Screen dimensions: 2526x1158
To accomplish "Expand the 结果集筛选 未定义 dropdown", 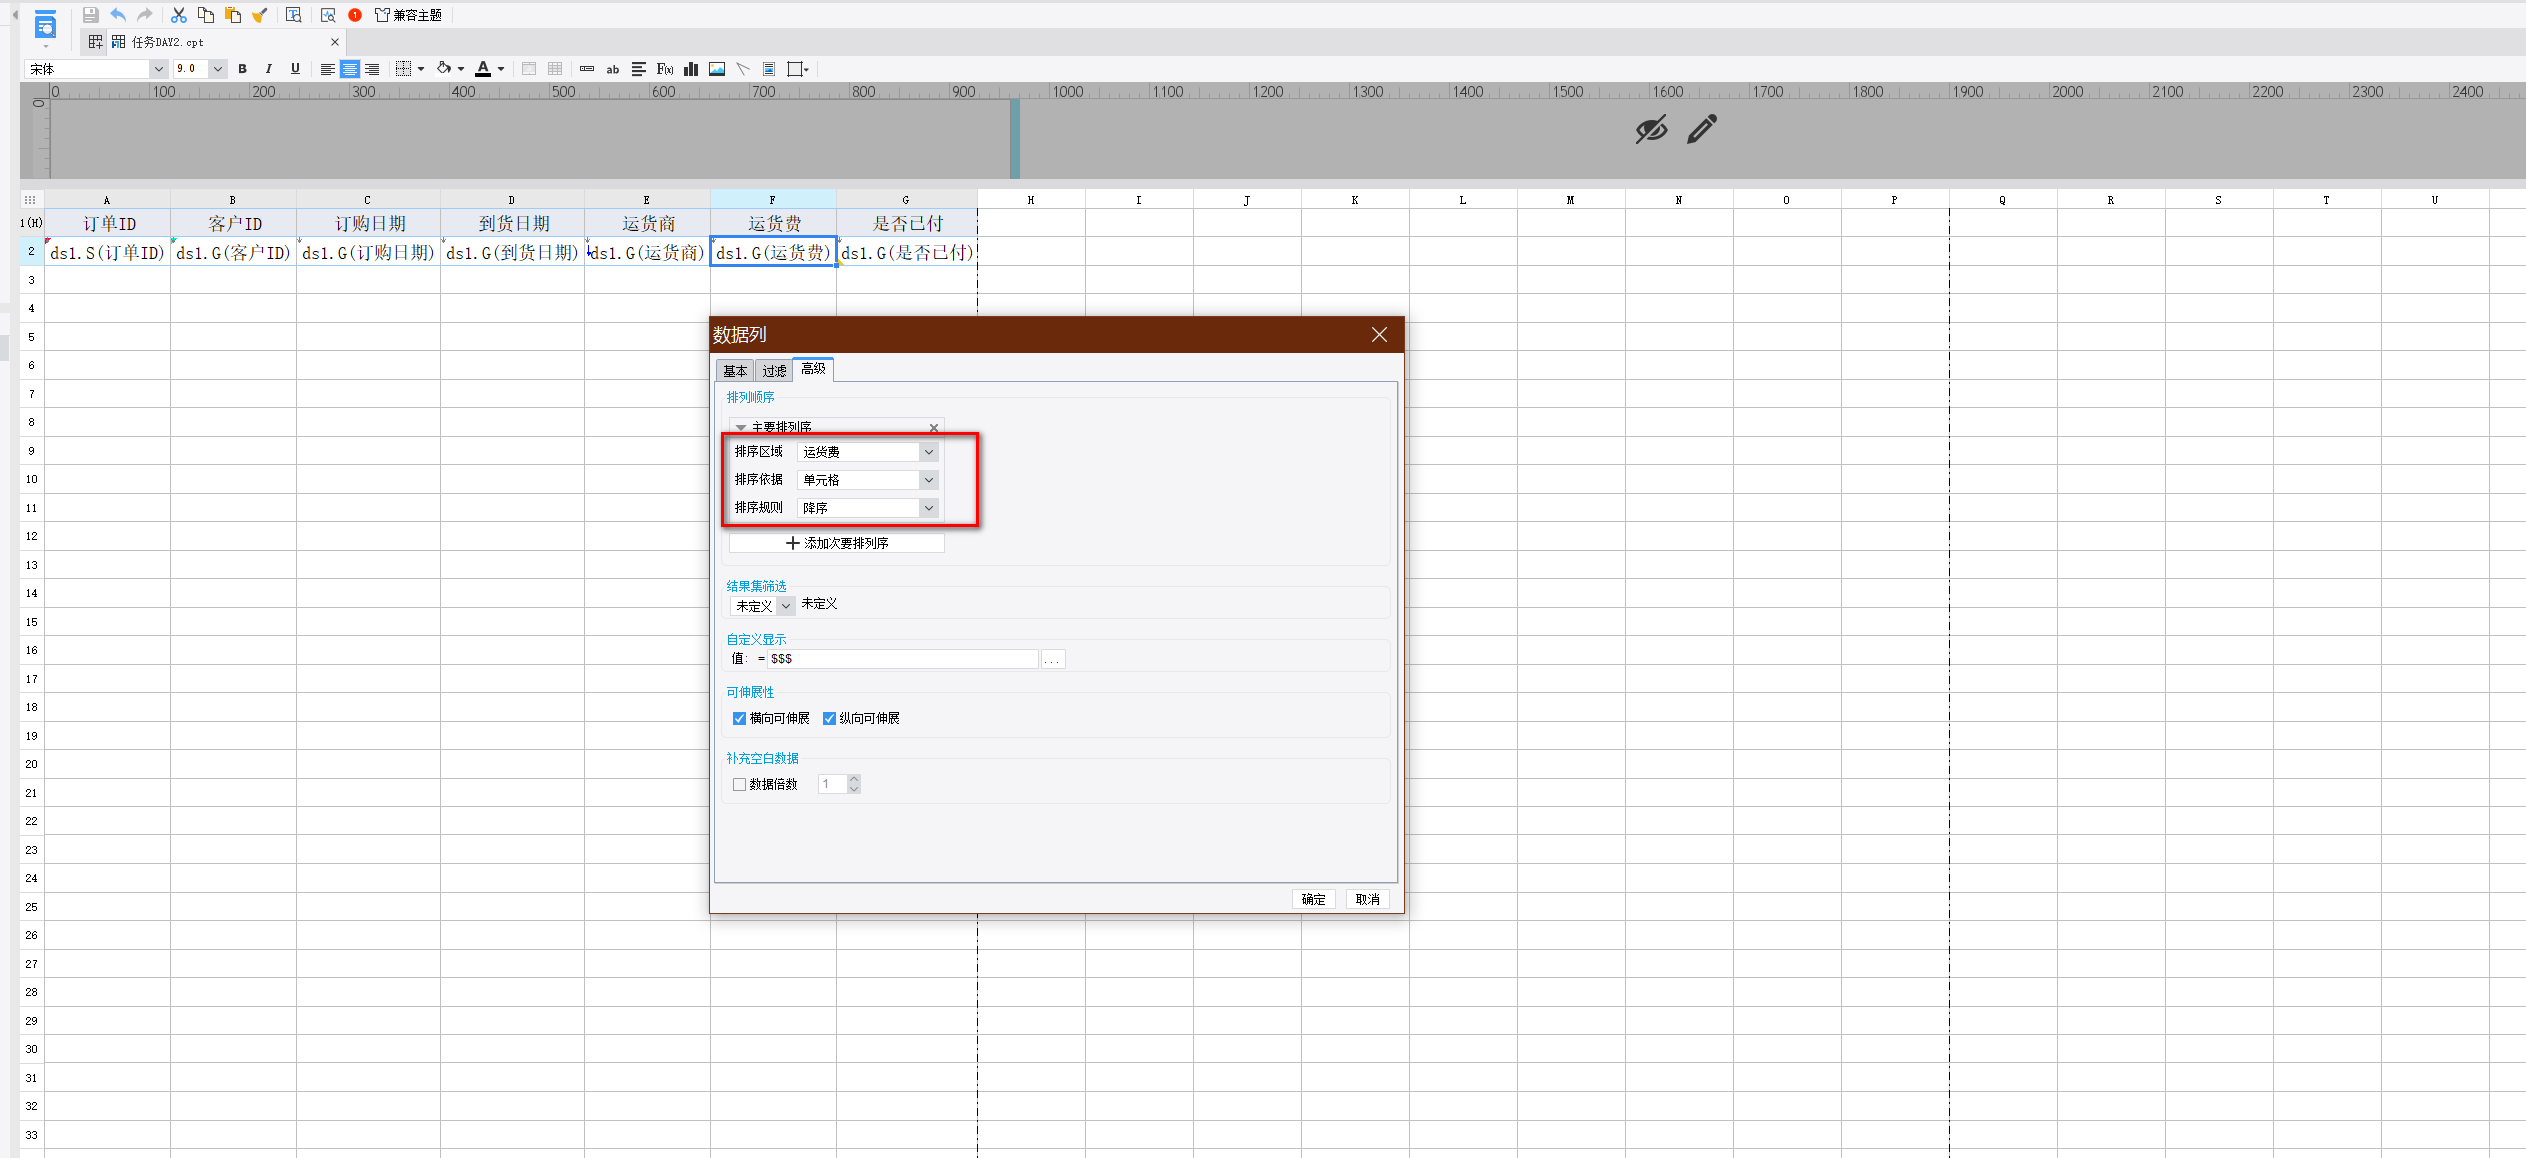I will [786, 606].
